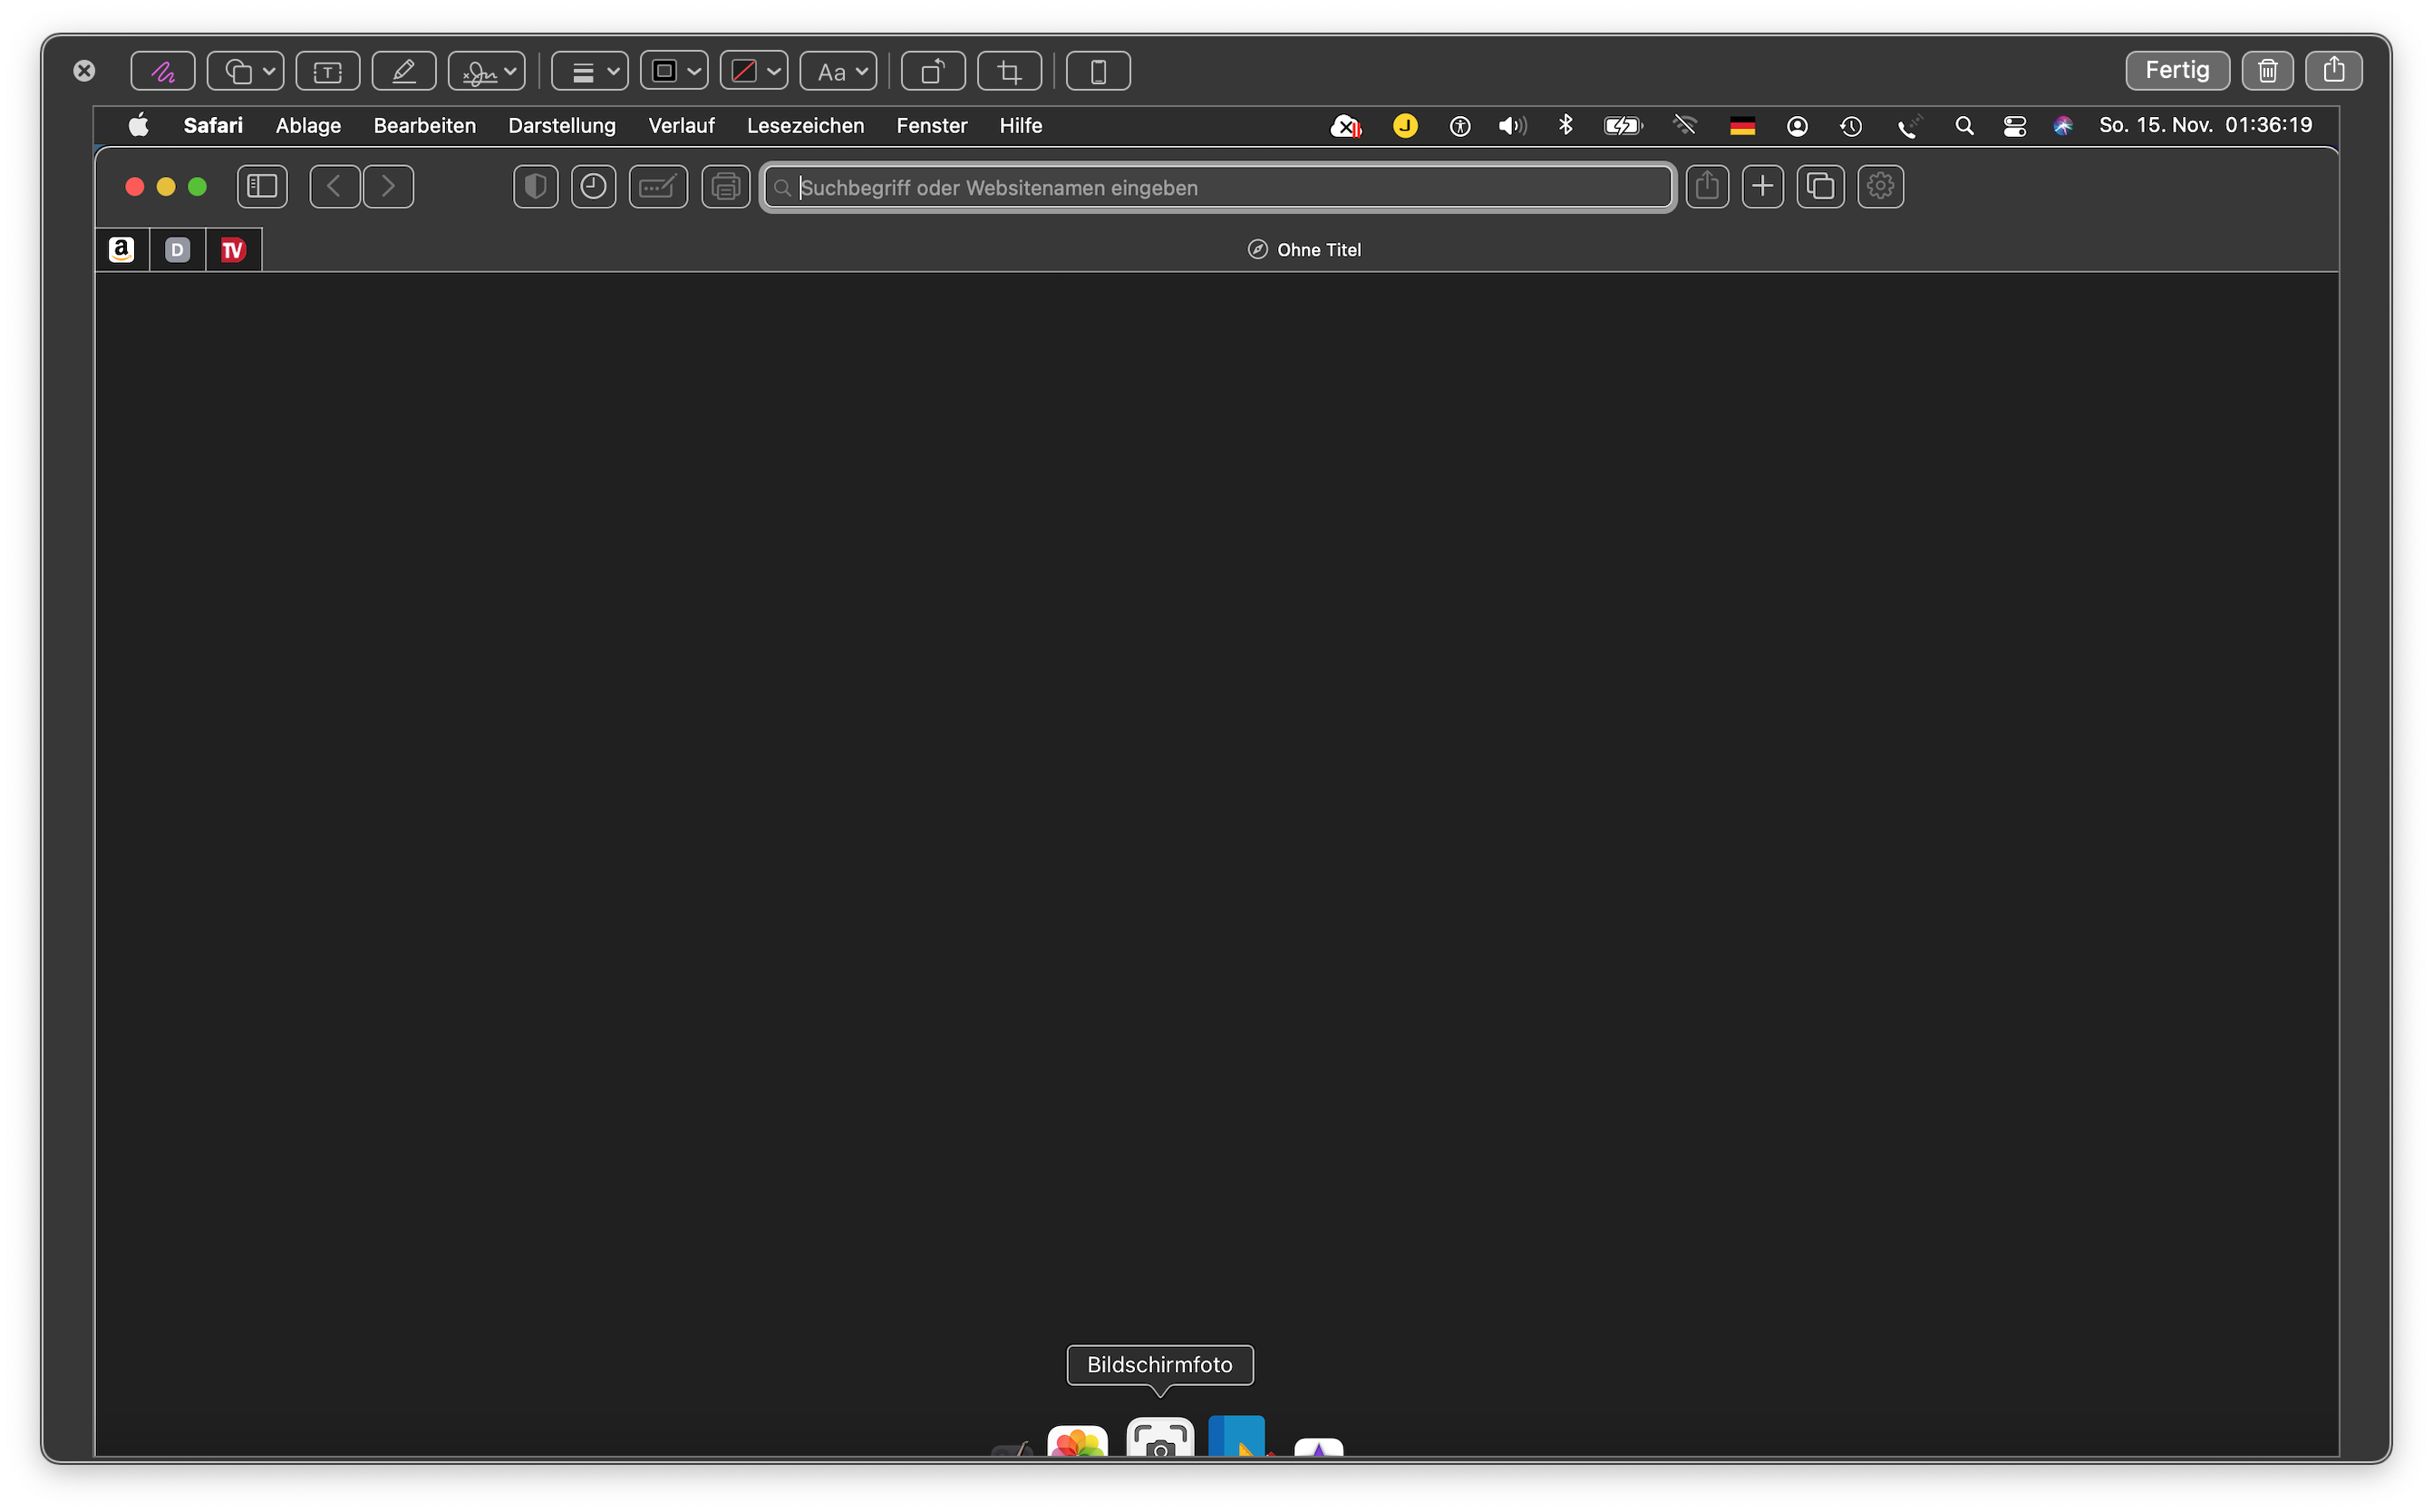
Task: Select the Text box tool
Action: [x=327, y=71]
